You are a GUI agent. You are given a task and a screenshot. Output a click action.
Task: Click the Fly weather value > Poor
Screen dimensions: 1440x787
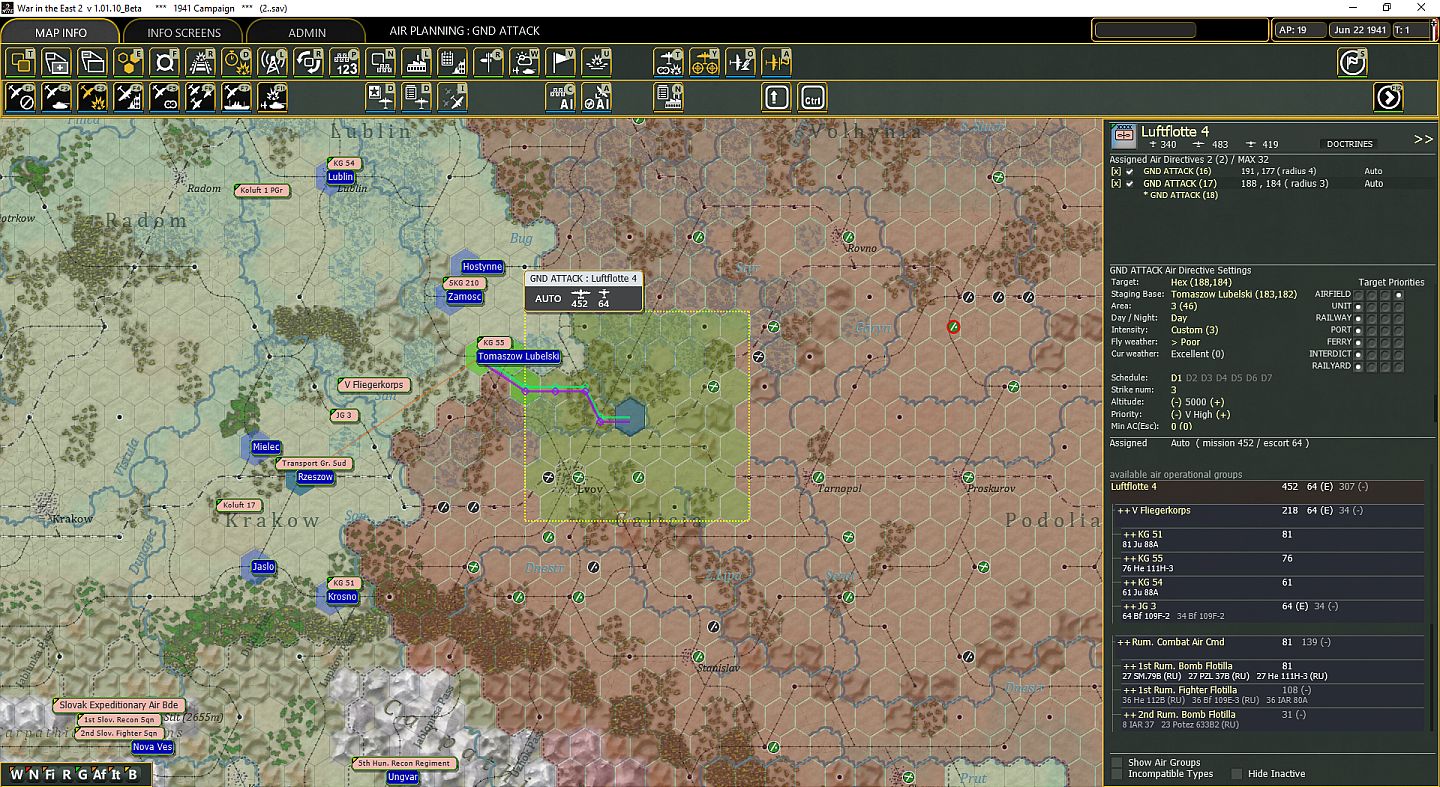(x=1186, y=342)
